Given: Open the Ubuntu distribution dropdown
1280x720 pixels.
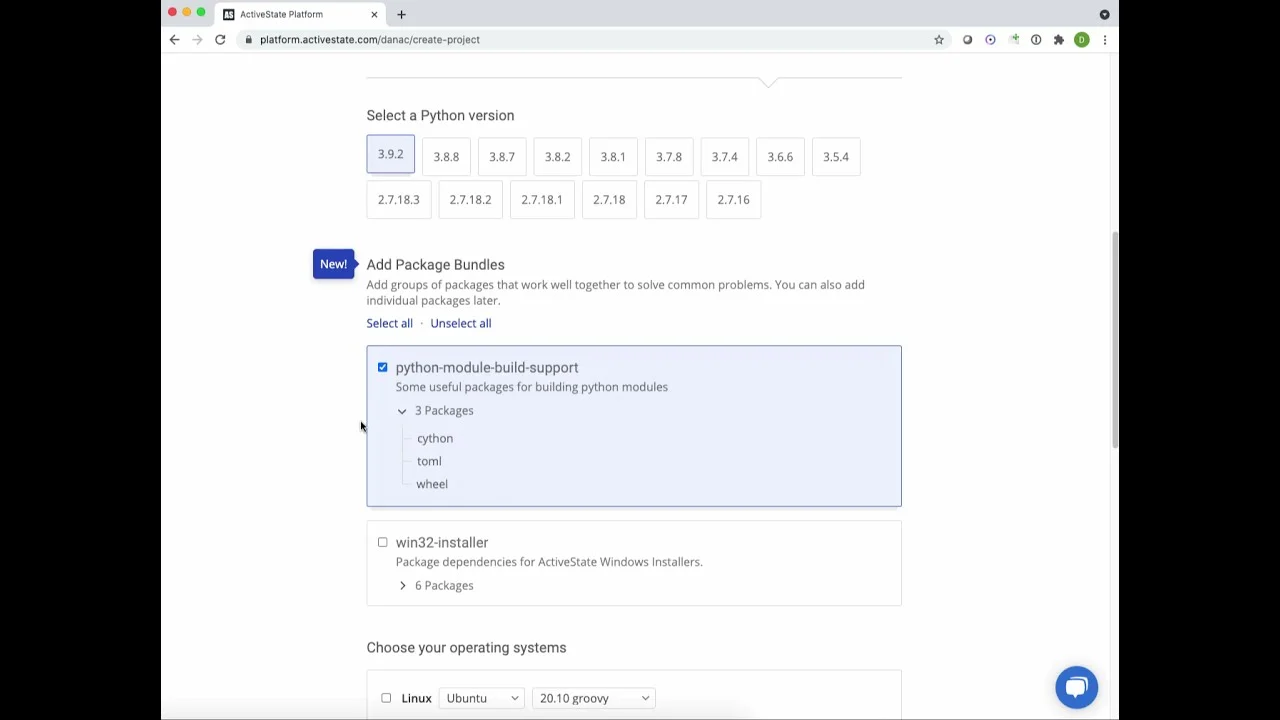Looking at the screenshot, I should pos(482,698).
